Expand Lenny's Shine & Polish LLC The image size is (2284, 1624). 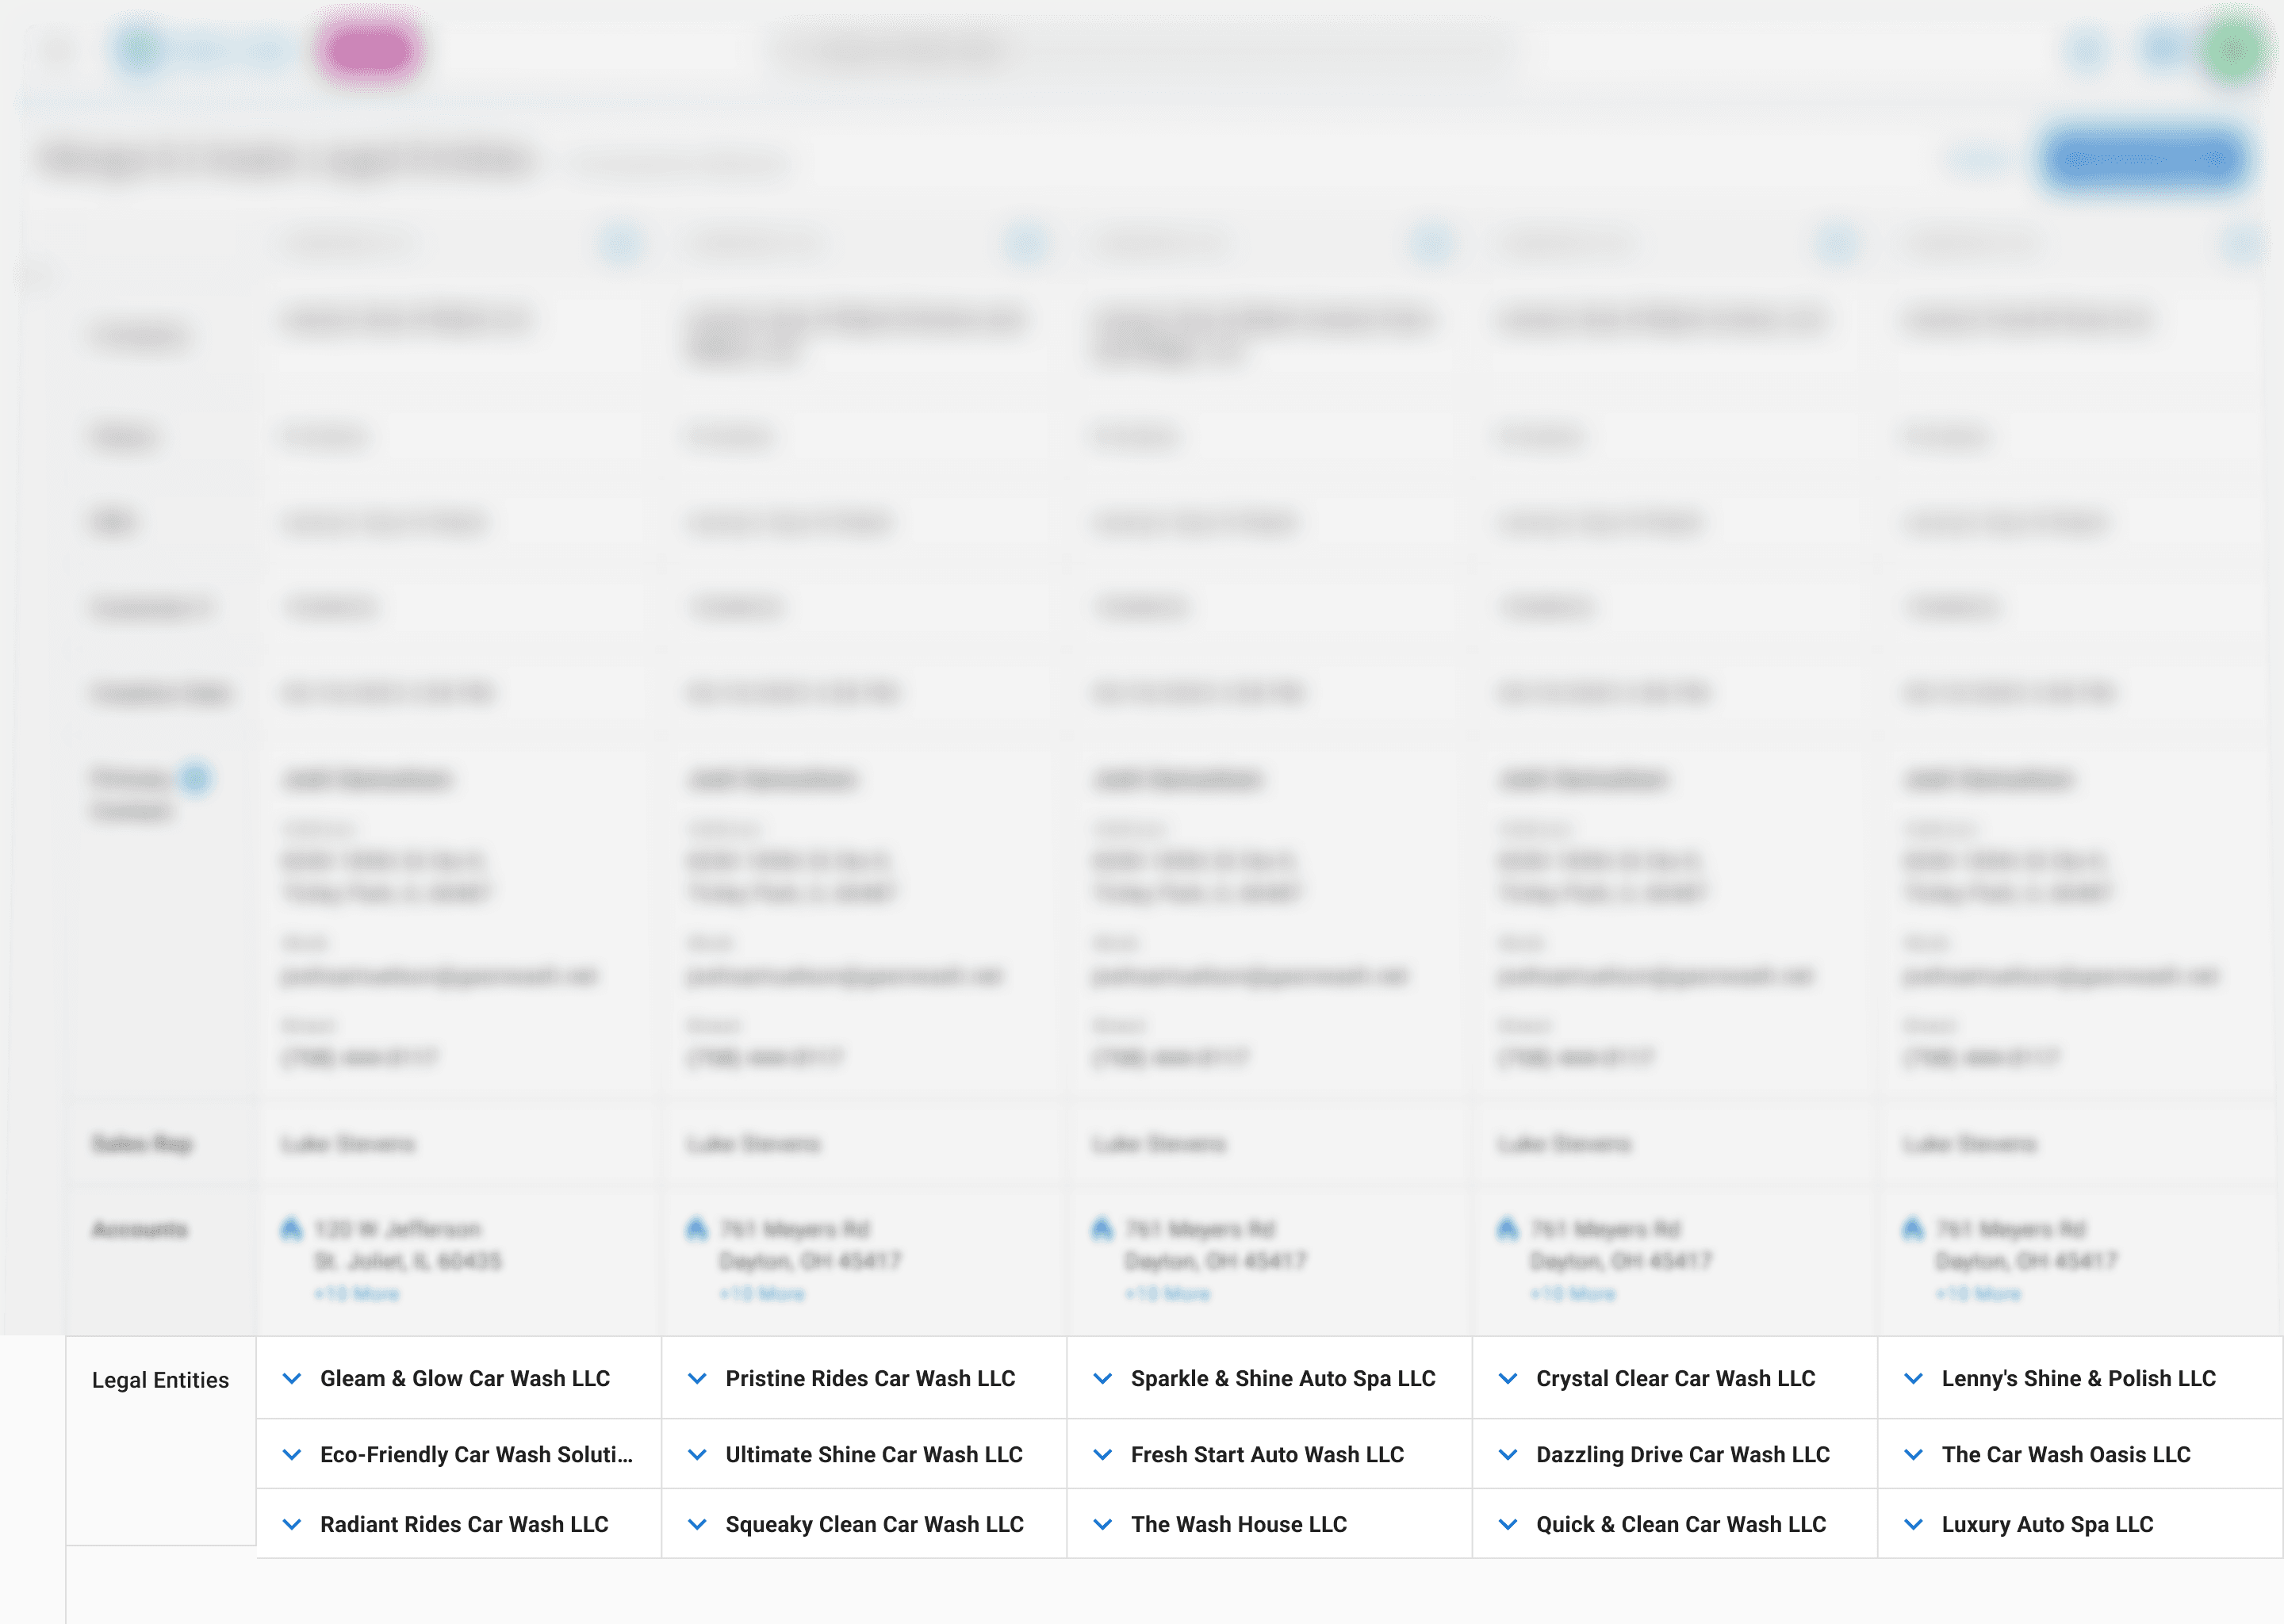pyautogui.click(x=1914, y=1379)
